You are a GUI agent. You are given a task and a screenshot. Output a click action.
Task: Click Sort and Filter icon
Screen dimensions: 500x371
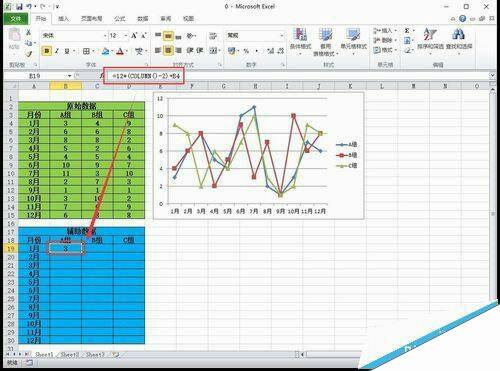coord(430,34)
